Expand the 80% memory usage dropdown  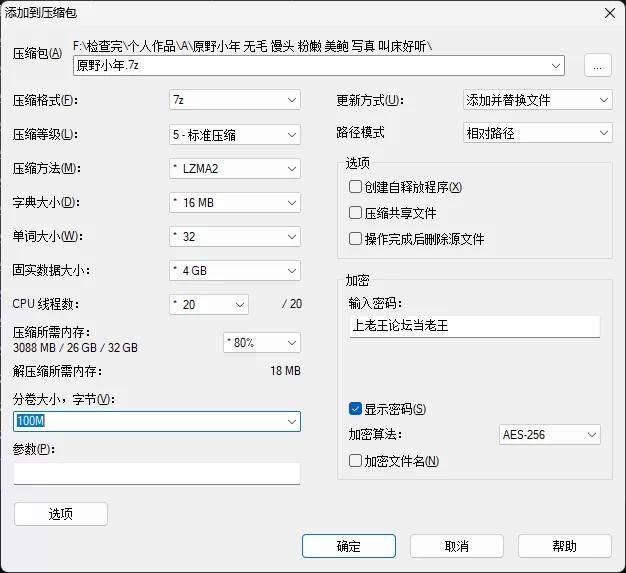click(x=262, y=343)
